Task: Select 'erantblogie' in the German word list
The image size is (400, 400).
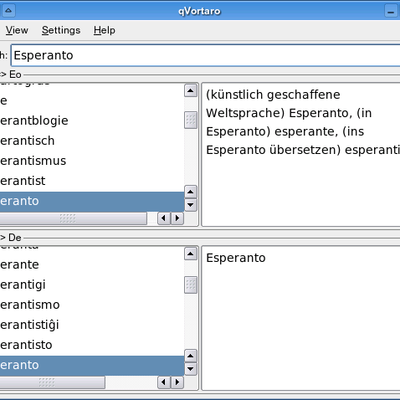Action: coord(92,121)
